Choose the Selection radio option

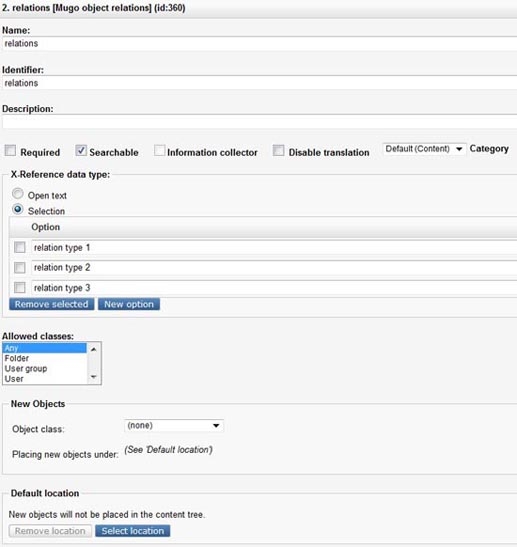[x=17, y=209]
